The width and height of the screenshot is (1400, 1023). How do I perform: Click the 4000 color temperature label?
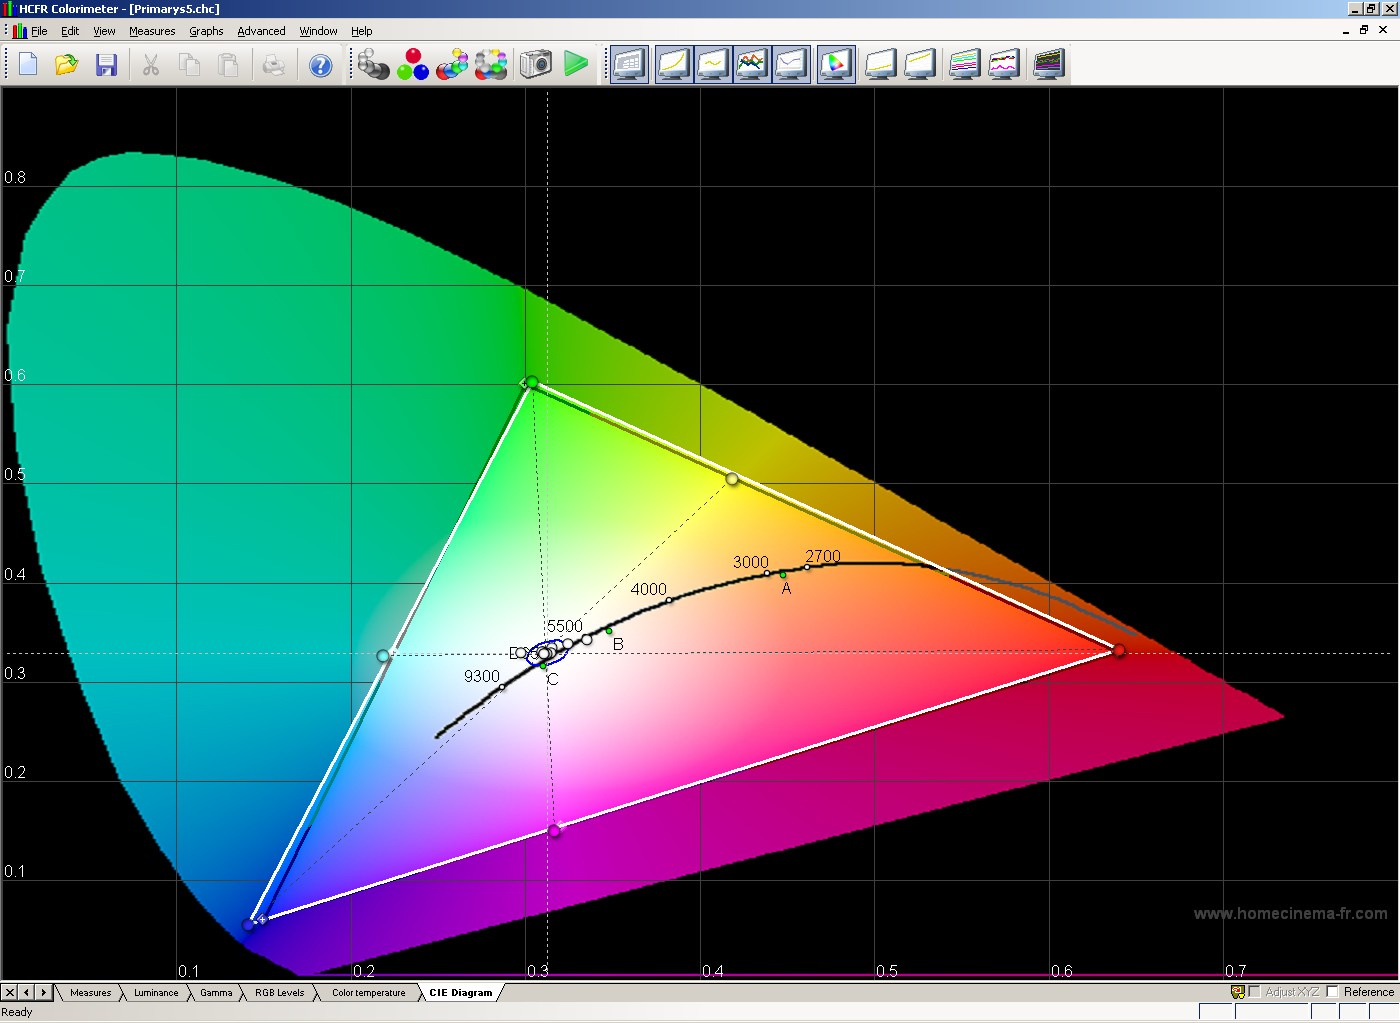pos(648,589)
